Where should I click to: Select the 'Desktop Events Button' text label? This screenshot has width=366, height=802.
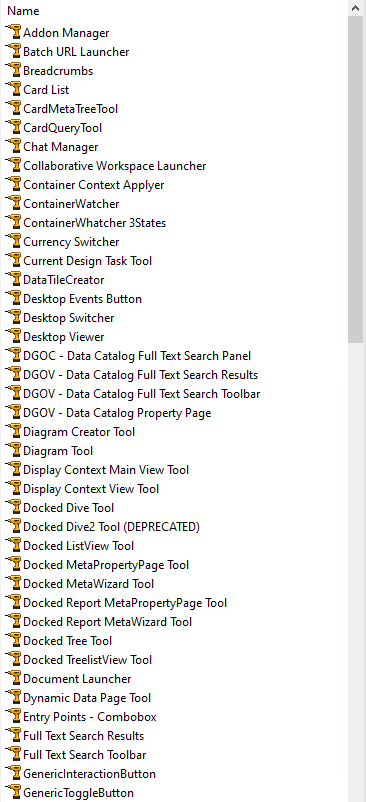pos(83,299)
